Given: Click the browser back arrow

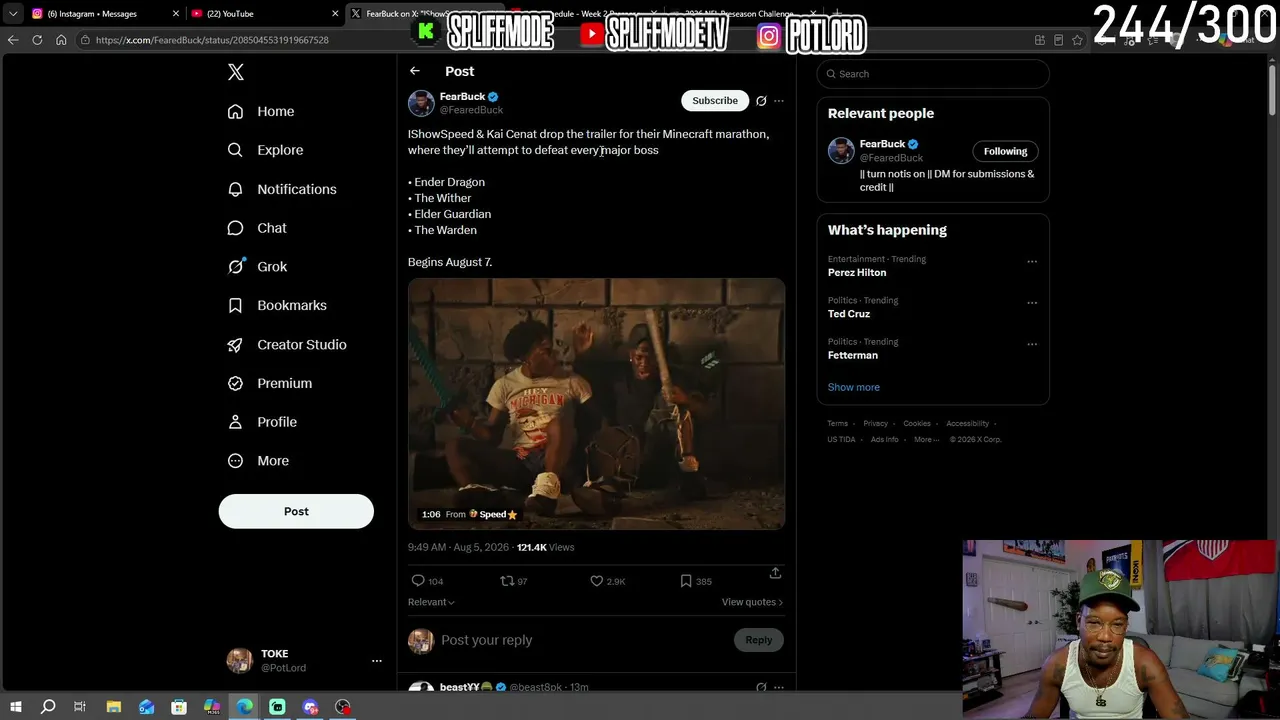Looking at the screenshot, I should click(13, 40).
